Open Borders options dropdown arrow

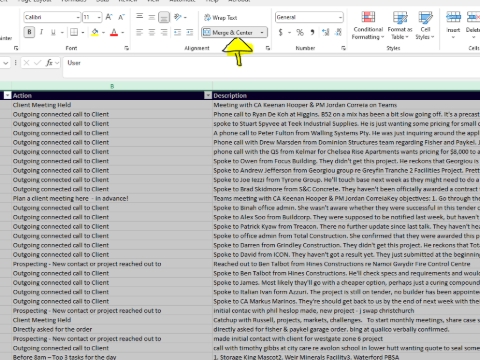click(83, 33)
